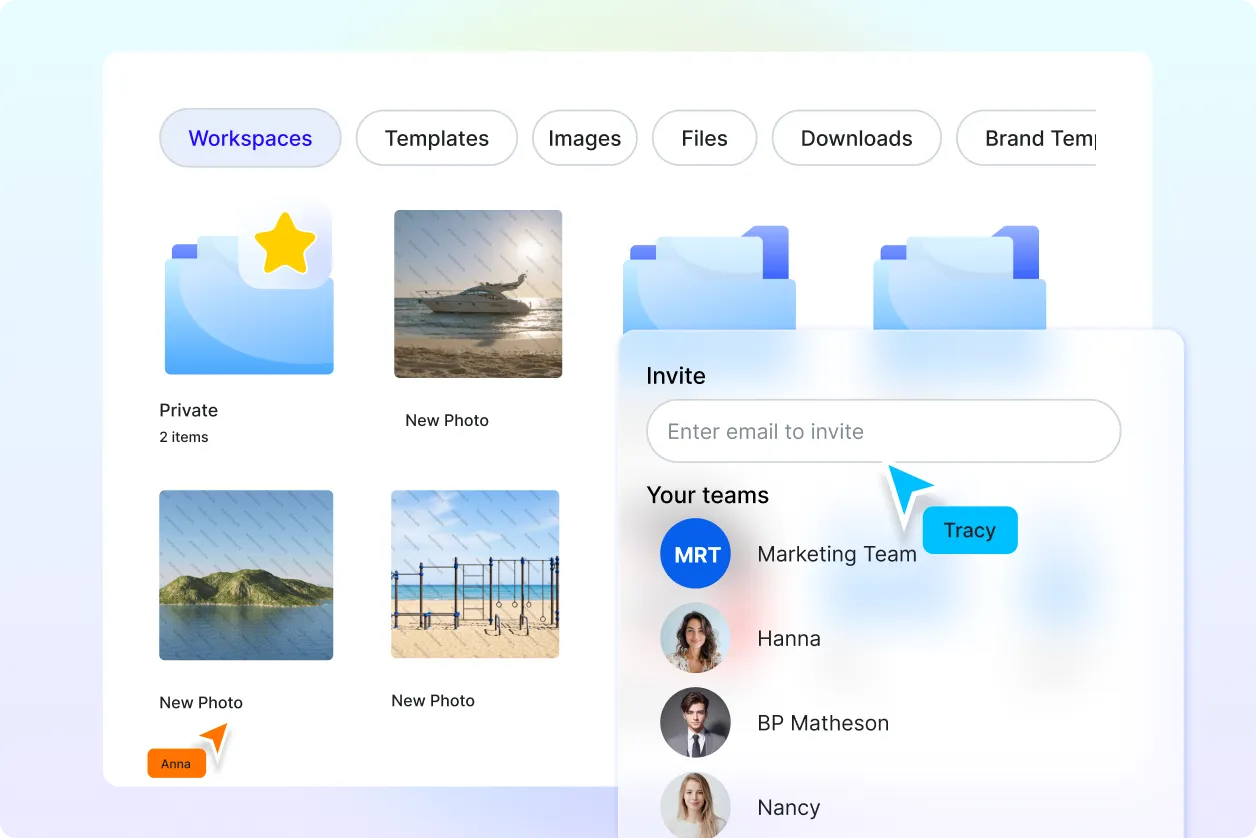Select Hanna from Your teams list
The height and width of the screenshot is (838, 1256).
click(789, 638)
